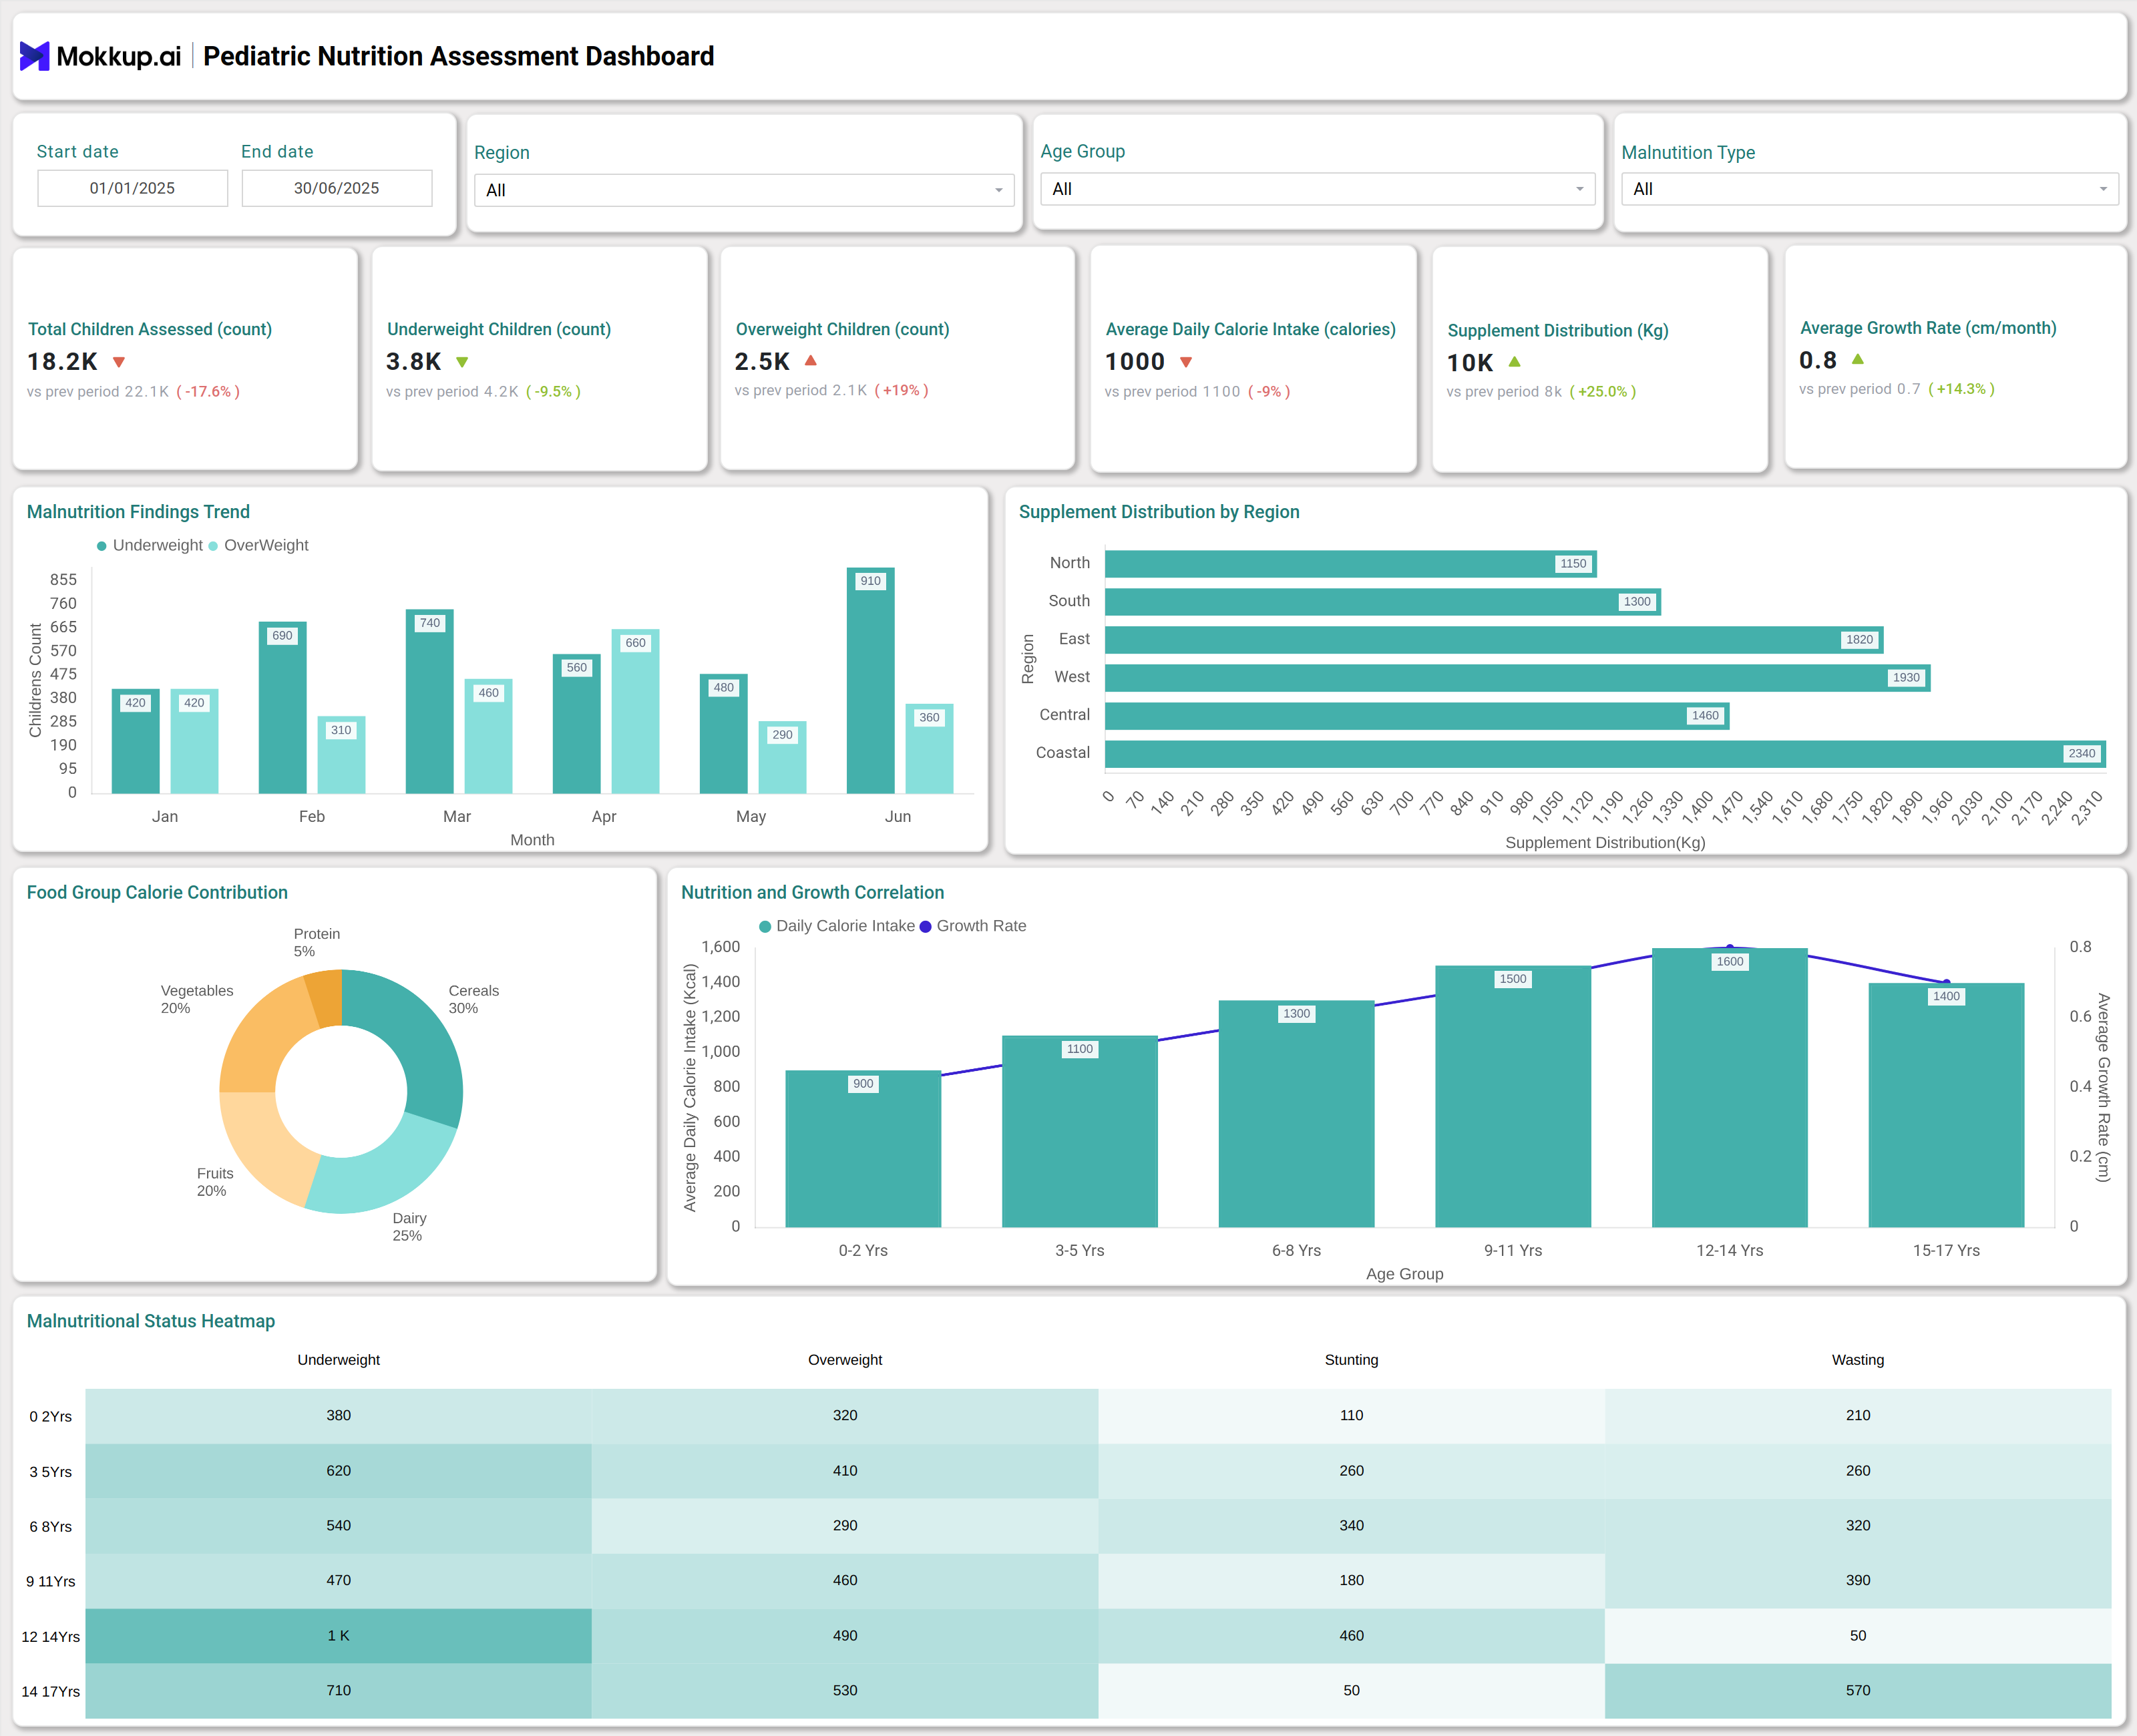The height and width of the screenshot is (1736, 2137).
Task: Click the Underweight heatmap column header
Action: click(339, 1360)
